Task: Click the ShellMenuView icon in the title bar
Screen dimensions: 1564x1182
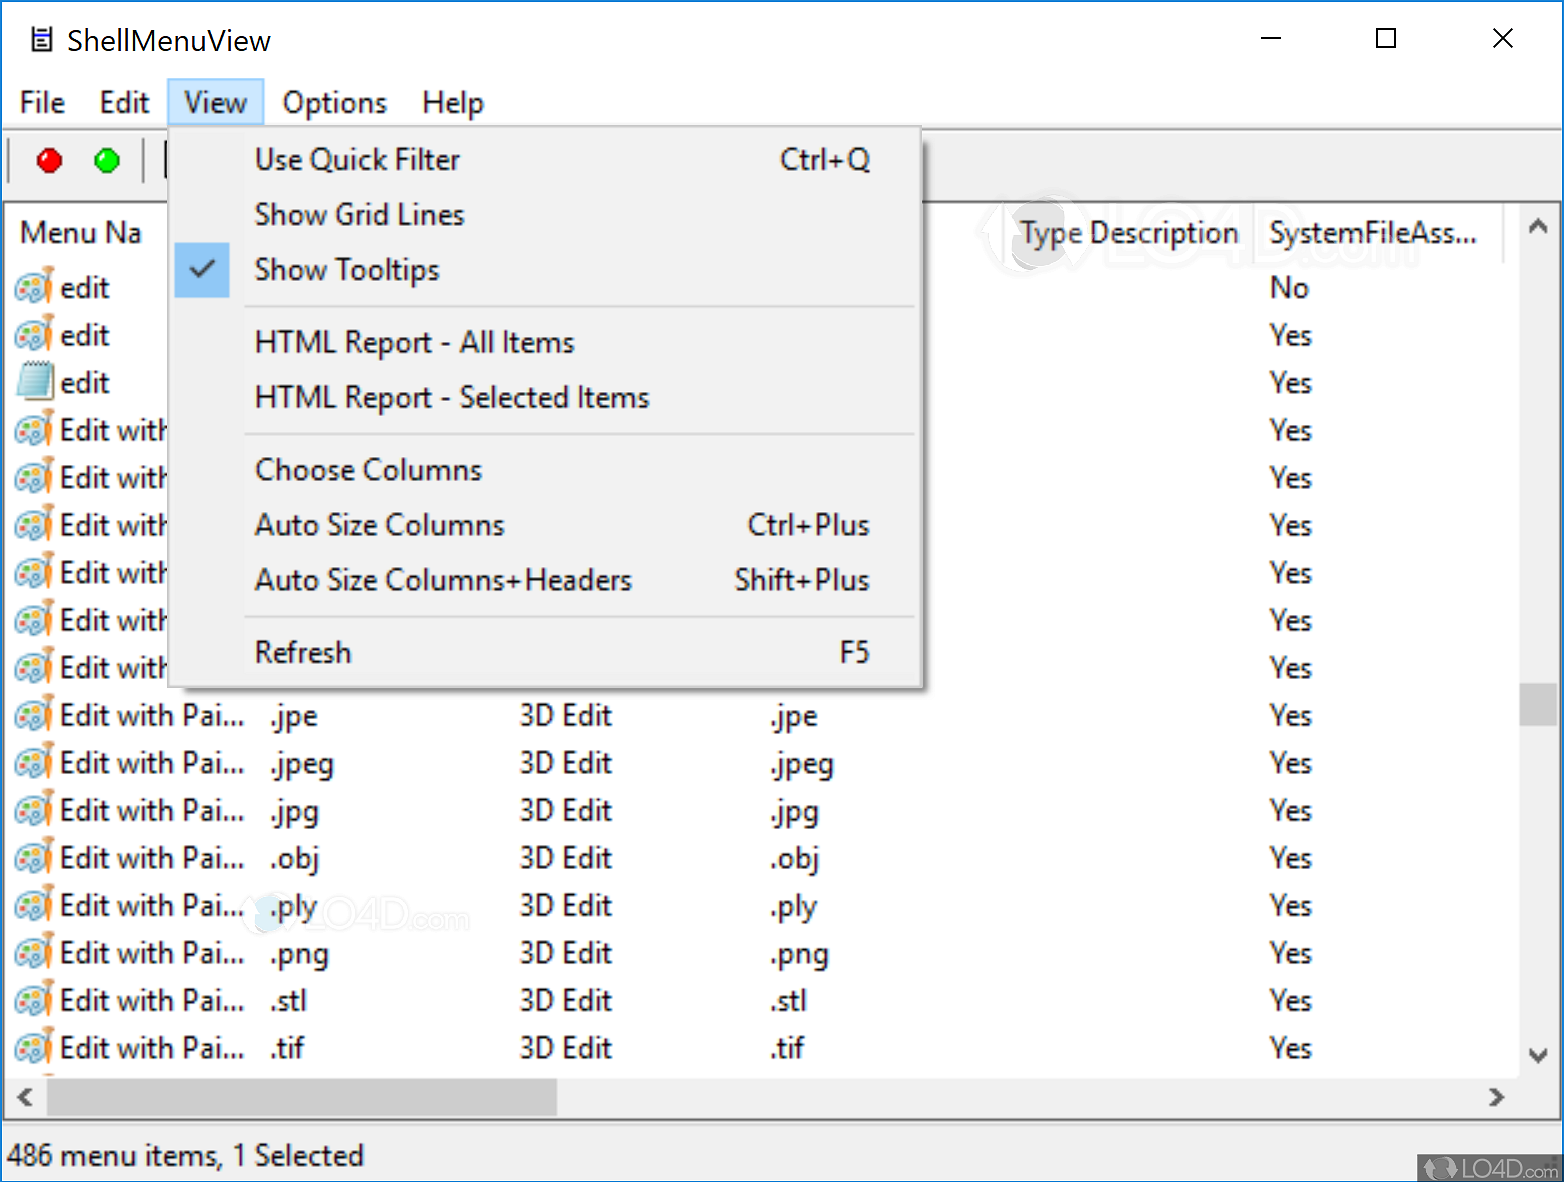Action: (x=41, y=38)
